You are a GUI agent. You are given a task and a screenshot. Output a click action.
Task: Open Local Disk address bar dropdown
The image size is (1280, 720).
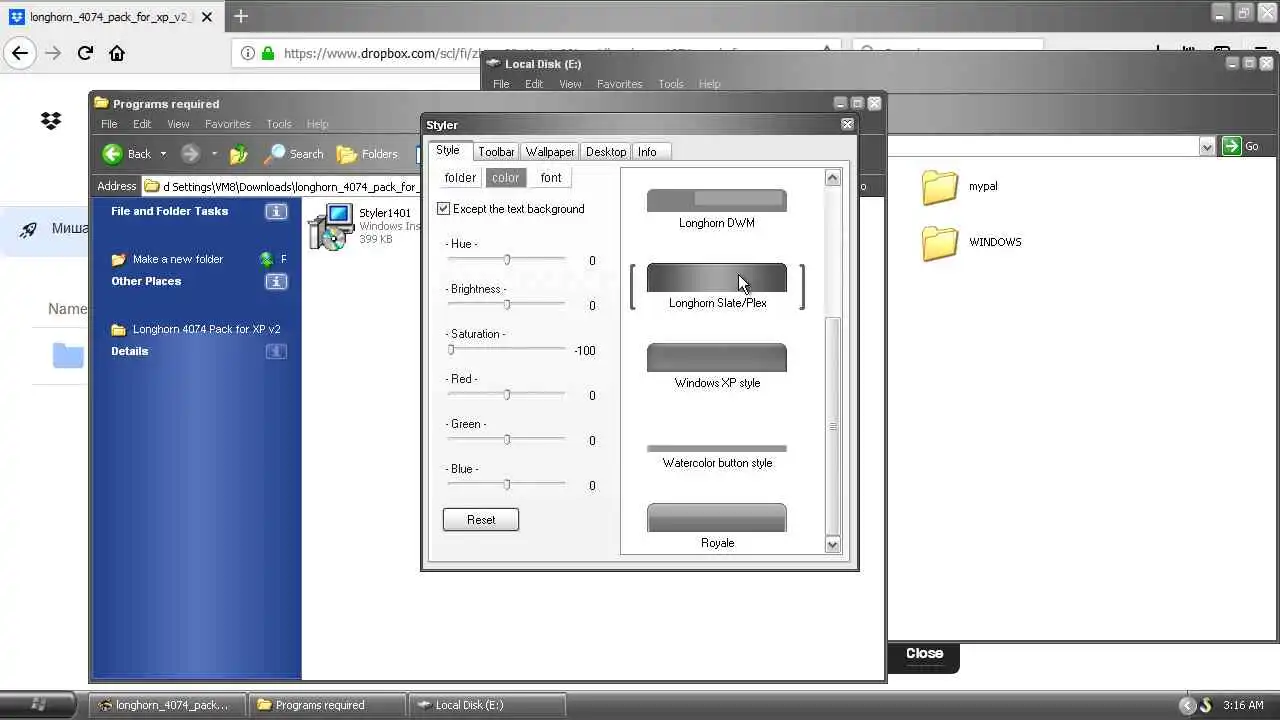[x=1207, y=146]
